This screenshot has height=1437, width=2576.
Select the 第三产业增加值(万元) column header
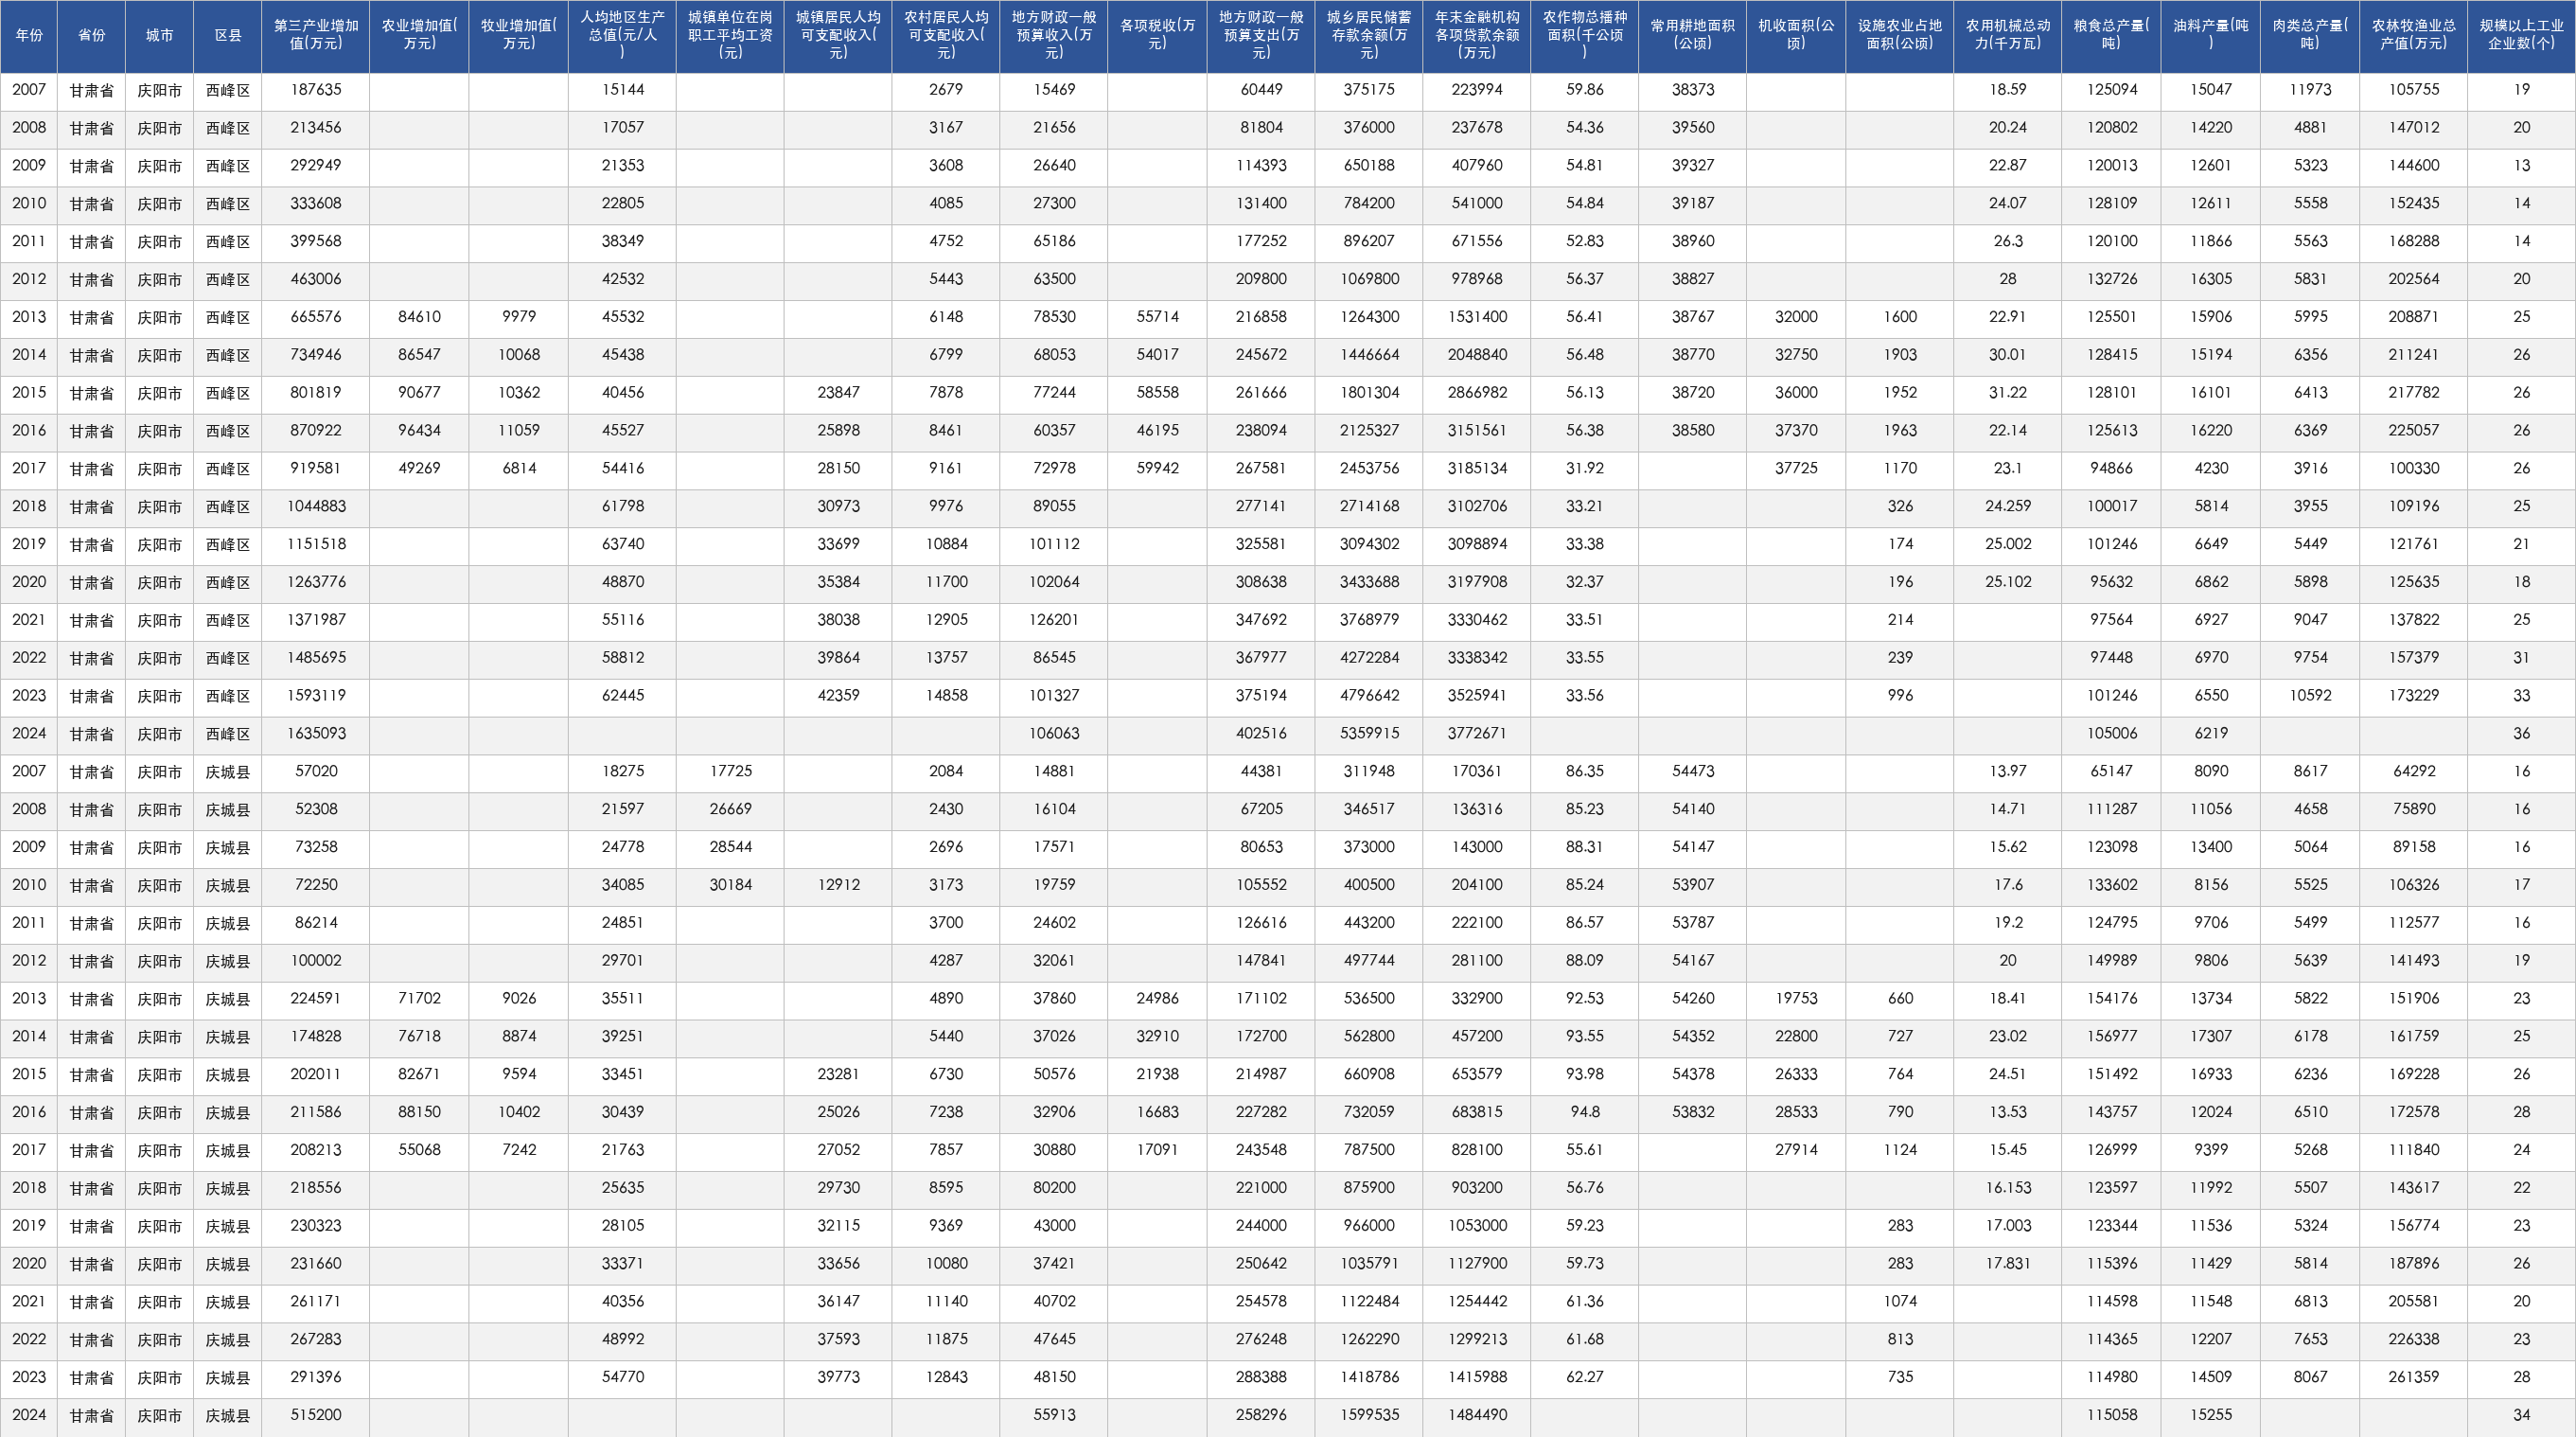316,35
